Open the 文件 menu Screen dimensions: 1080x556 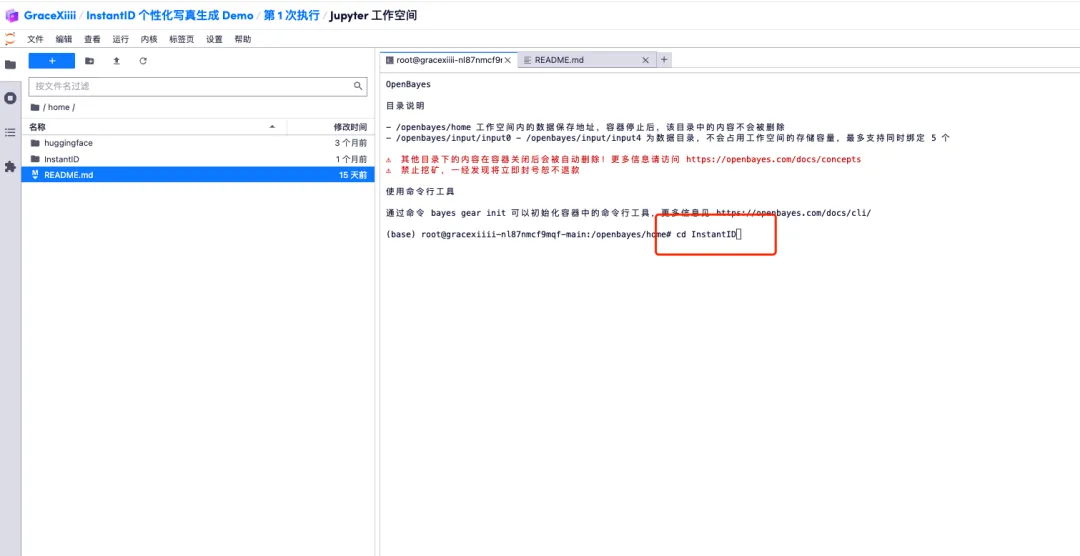click(x=35, y=39)
